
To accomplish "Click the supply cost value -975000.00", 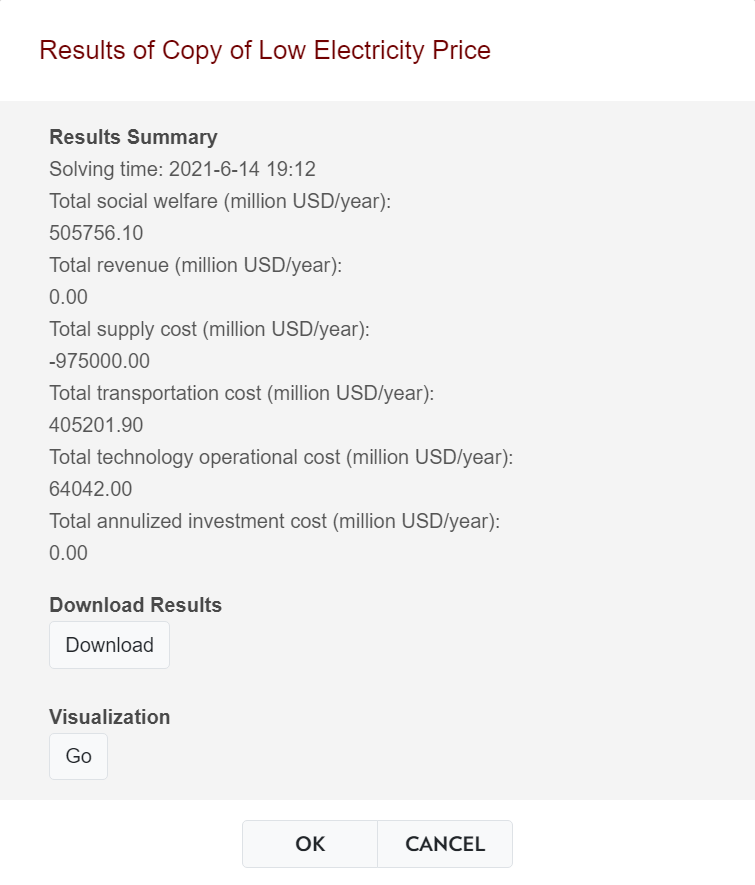I will point(99,361).
